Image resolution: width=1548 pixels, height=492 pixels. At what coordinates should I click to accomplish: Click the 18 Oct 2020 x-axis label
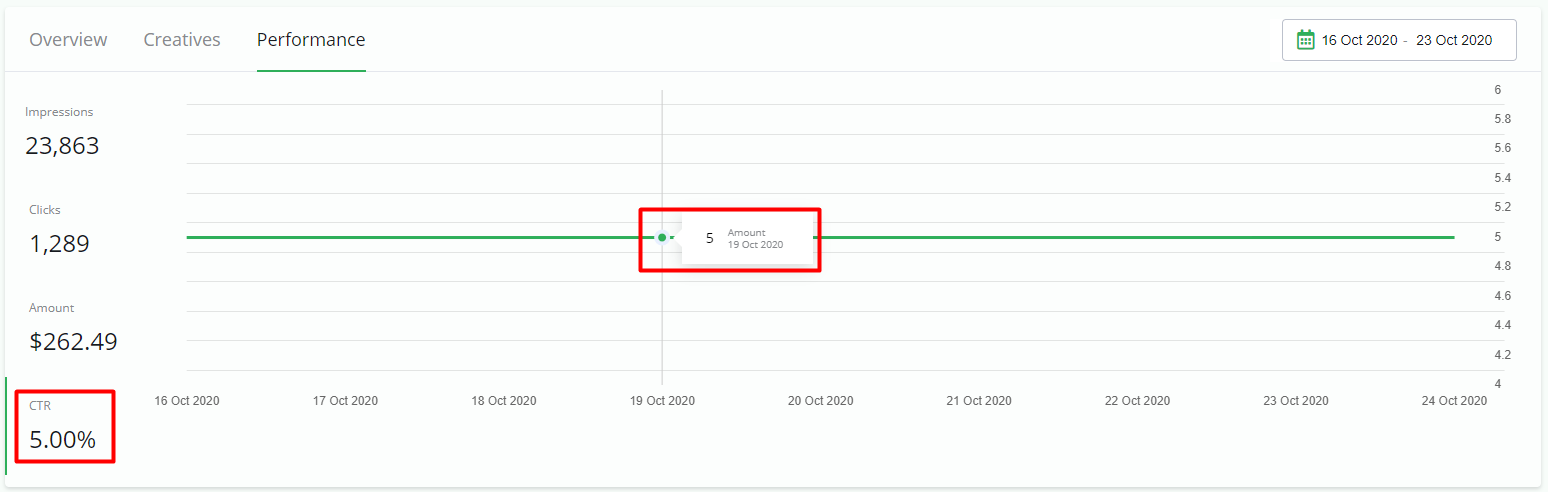point(504,401)
